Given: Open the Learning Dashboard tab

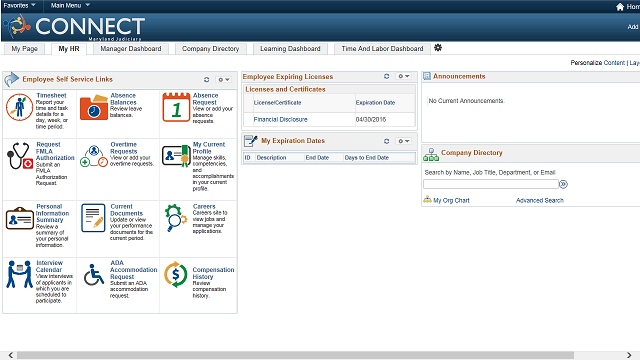Looking at the screenshot, I should (290, 49).
